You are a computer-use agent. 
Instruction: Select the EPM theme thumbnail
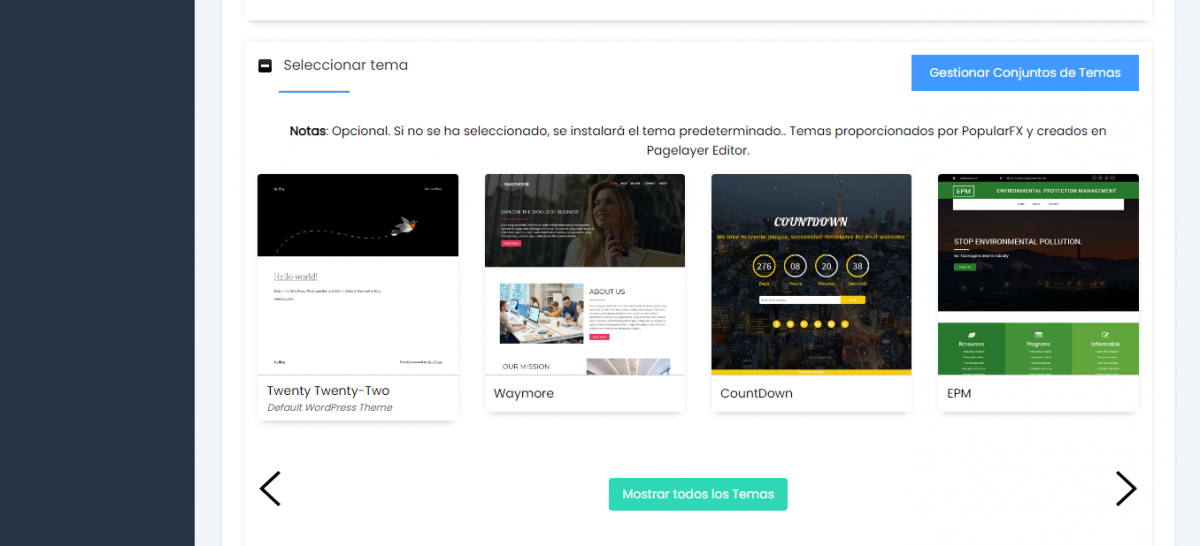[x=1038, y=274]
